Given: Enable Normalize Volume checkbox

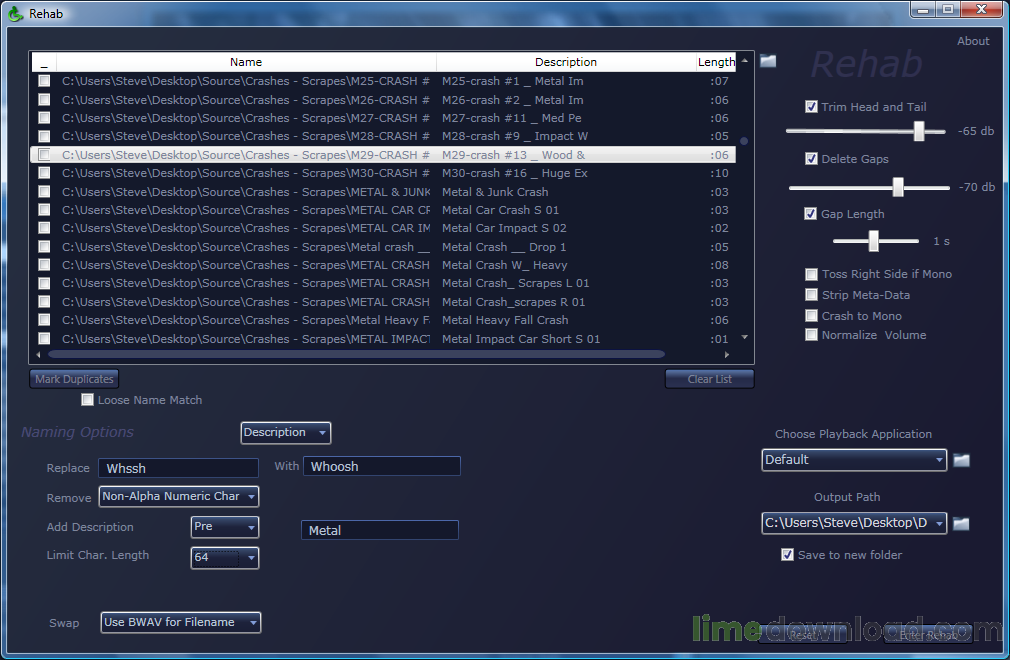Looking at the screenshot, I should tap(812, 335).
